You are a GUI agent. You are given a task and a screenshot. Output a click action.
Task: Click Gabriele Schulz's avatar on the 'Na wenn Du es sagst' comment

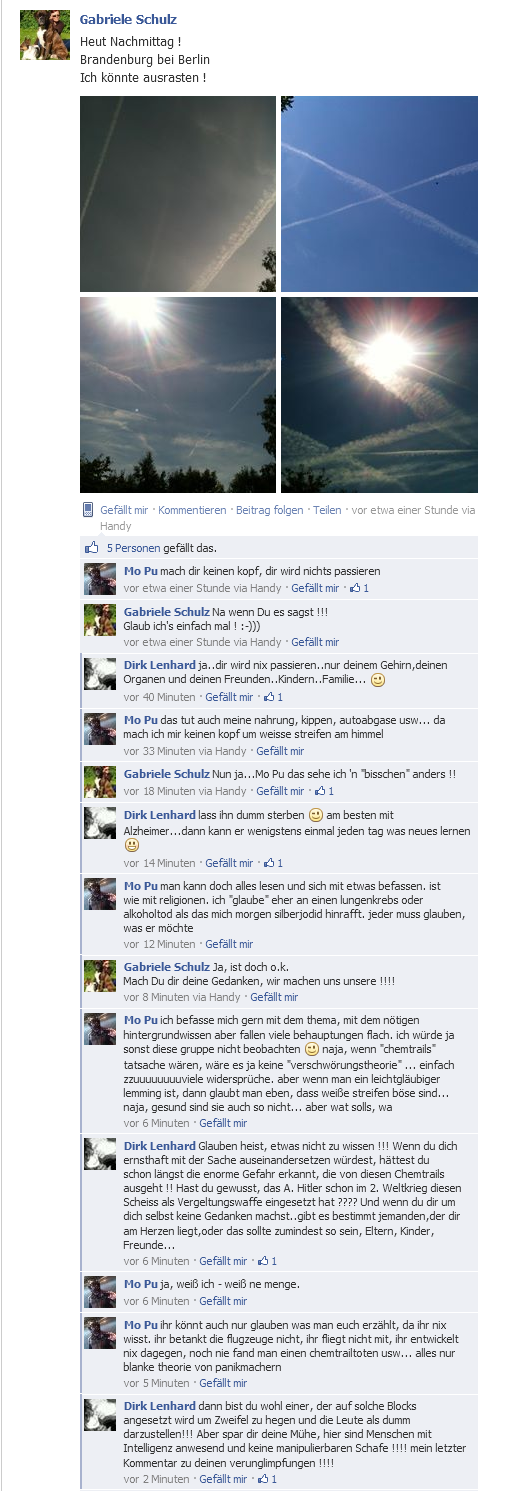coord(100,620)
